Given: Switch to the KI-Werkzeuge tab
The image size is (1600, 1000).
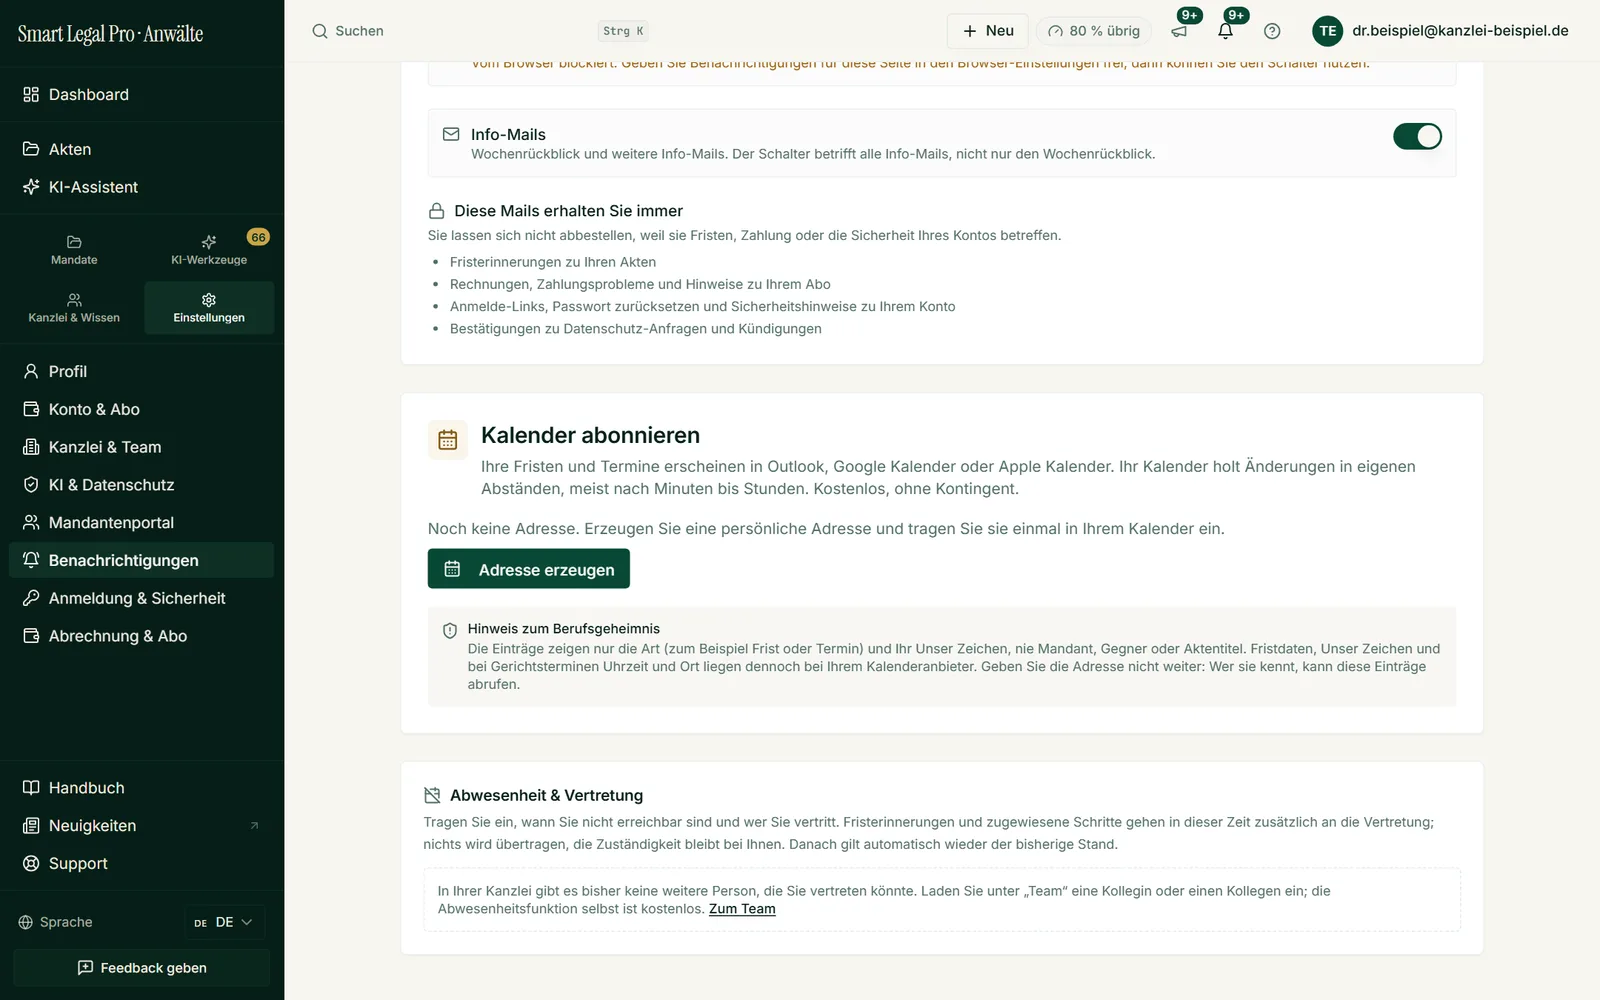Looking at the screenshot, I should coord(209,250).
